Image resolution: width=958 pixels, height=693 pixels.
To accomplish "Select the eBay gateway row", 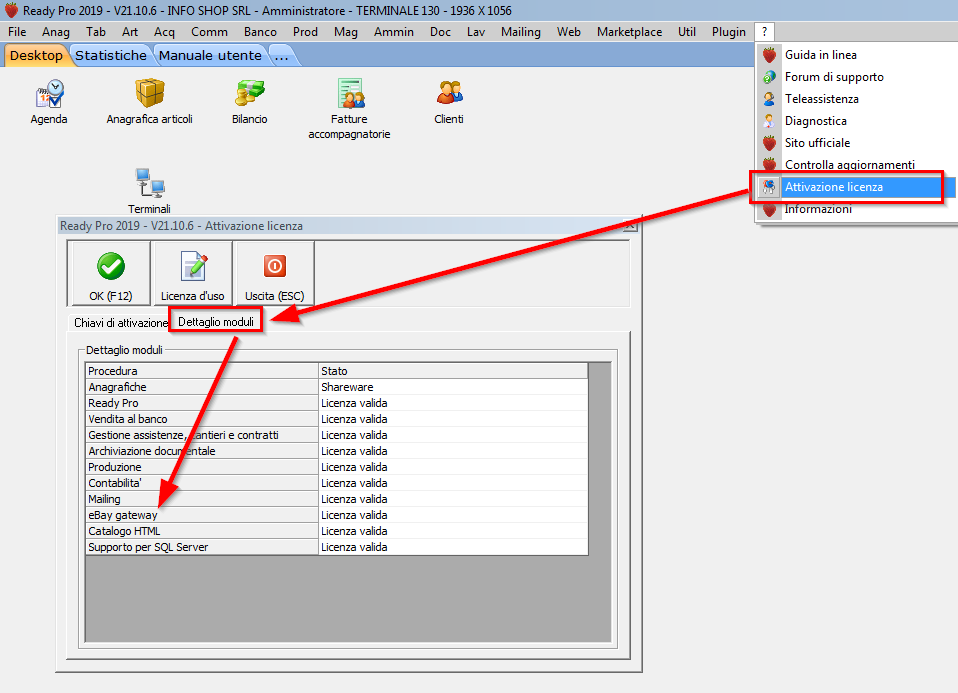I will 337,515.
